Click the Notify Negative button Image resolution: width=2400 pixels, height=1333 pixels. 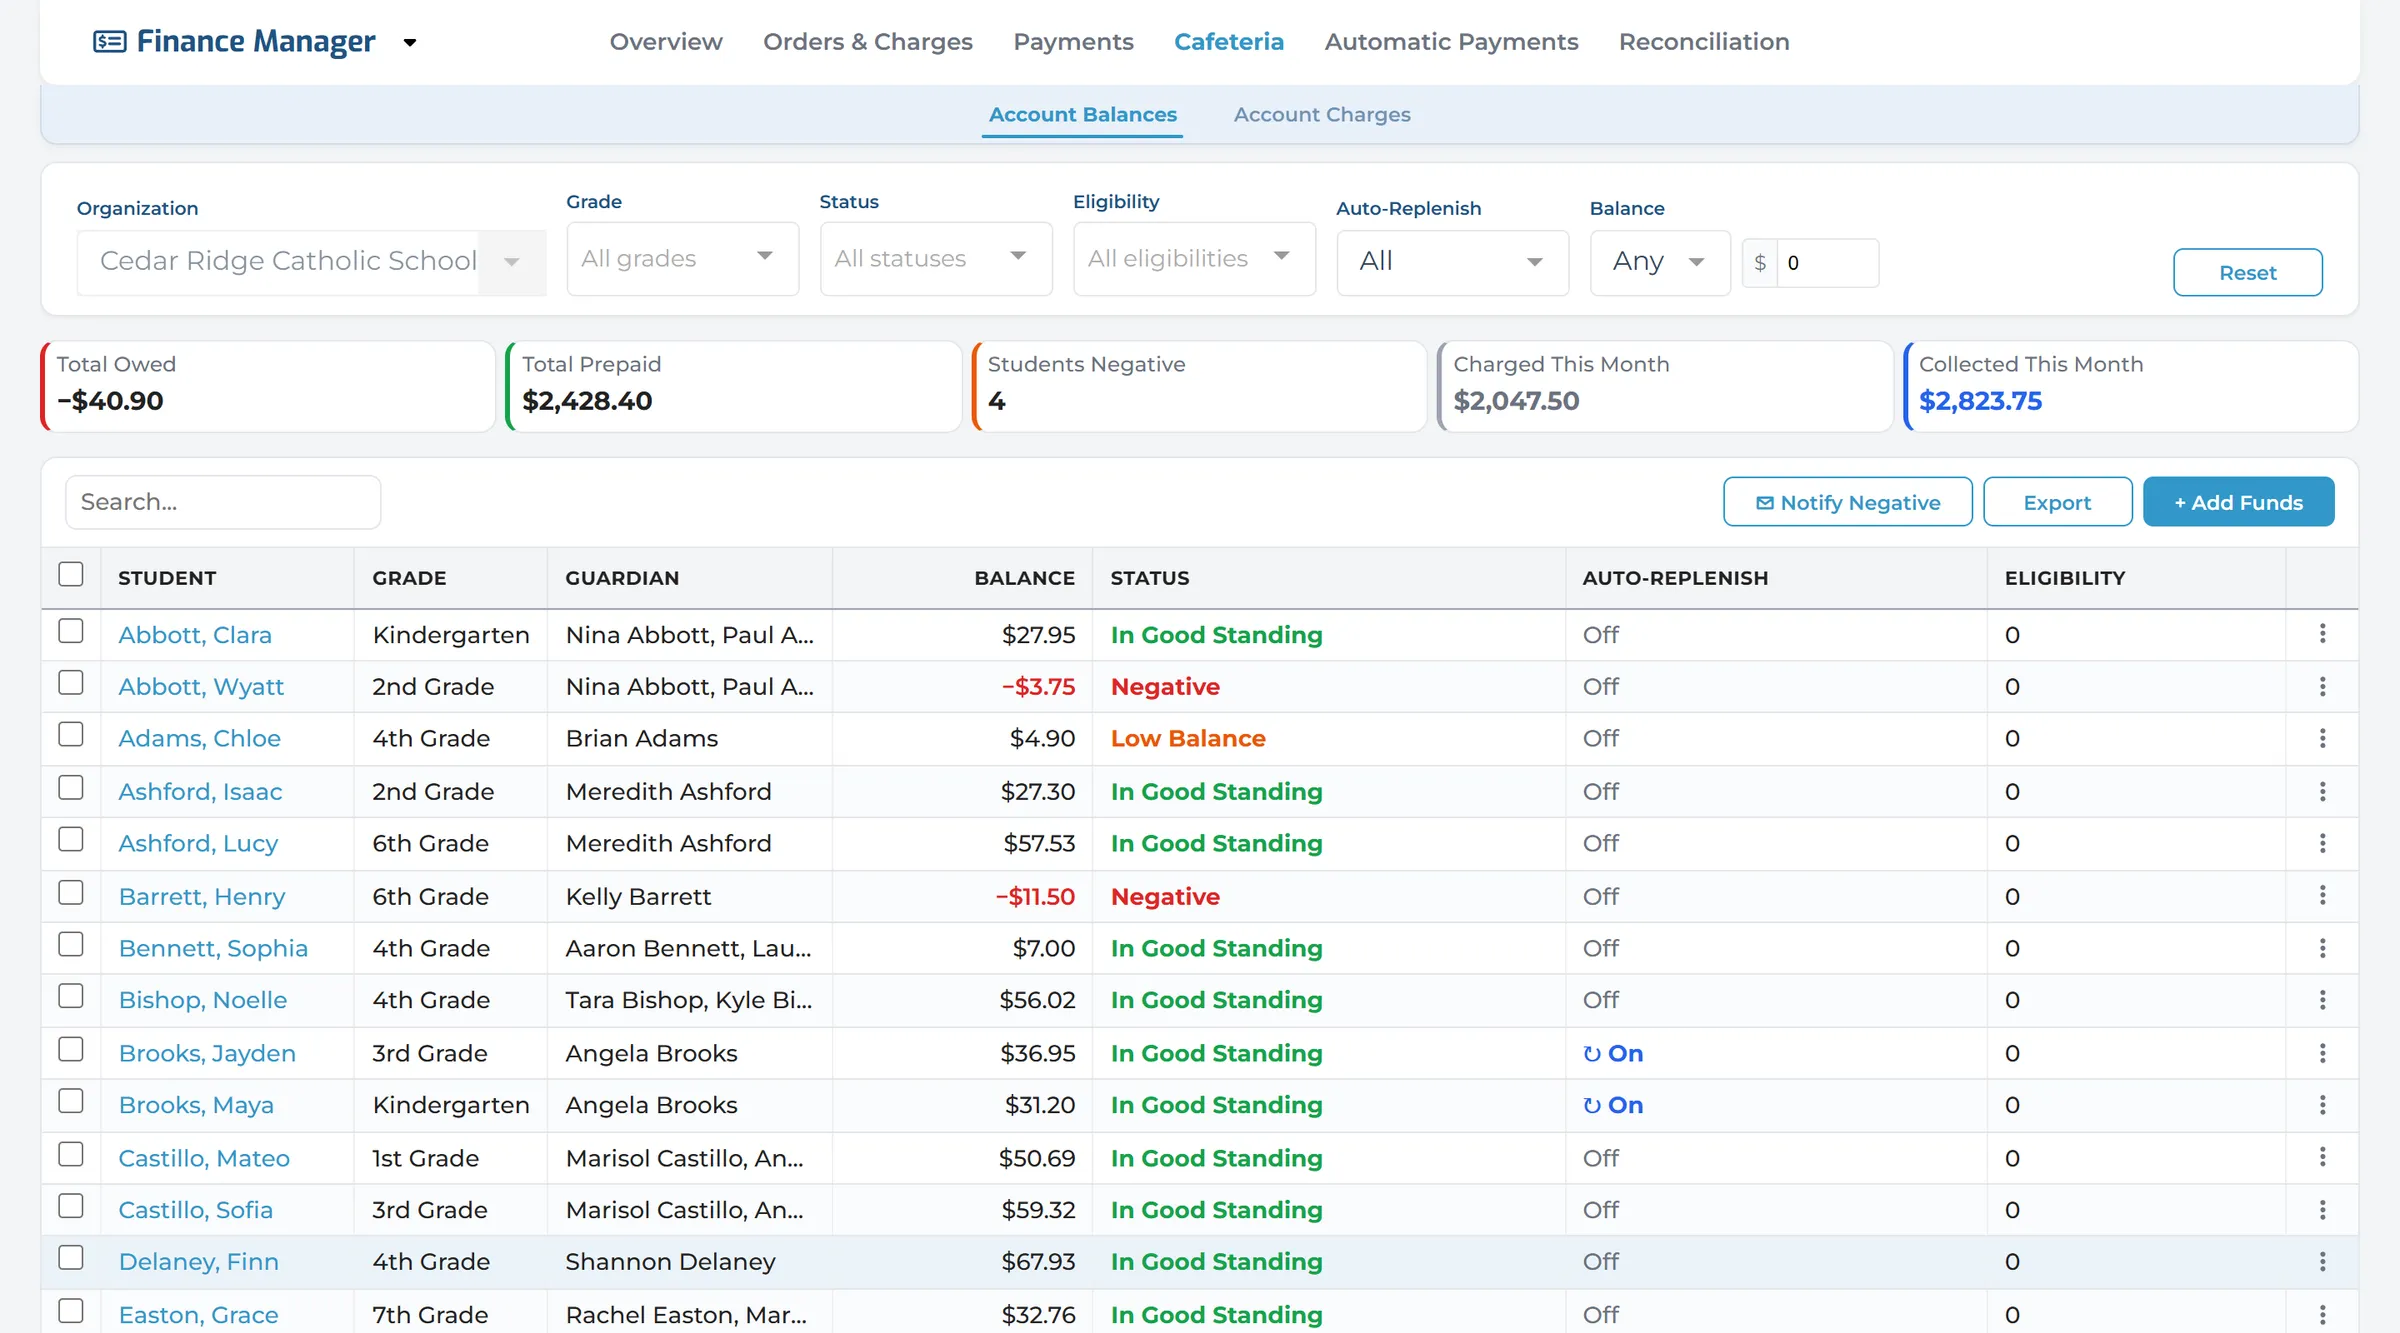coord(1848,502)
